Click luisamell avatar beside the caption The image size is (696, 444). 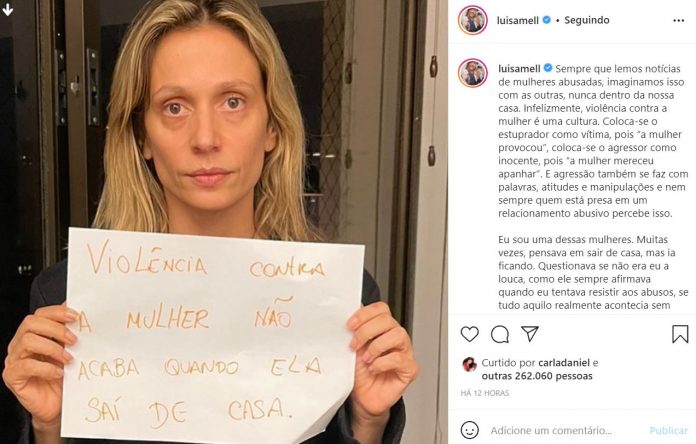(473, 73)
